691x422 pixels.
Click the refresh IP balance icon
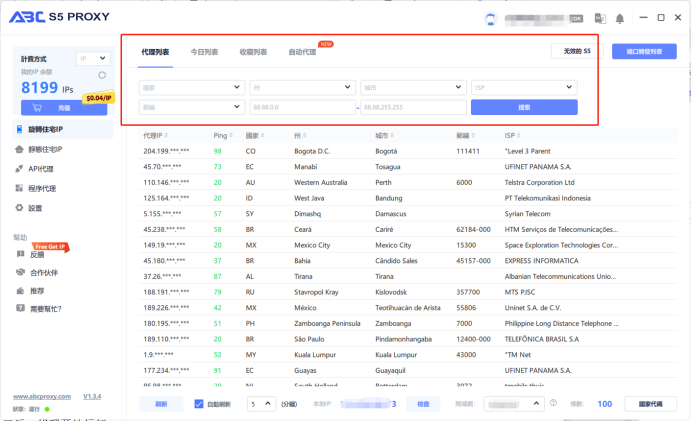point(102,75)
